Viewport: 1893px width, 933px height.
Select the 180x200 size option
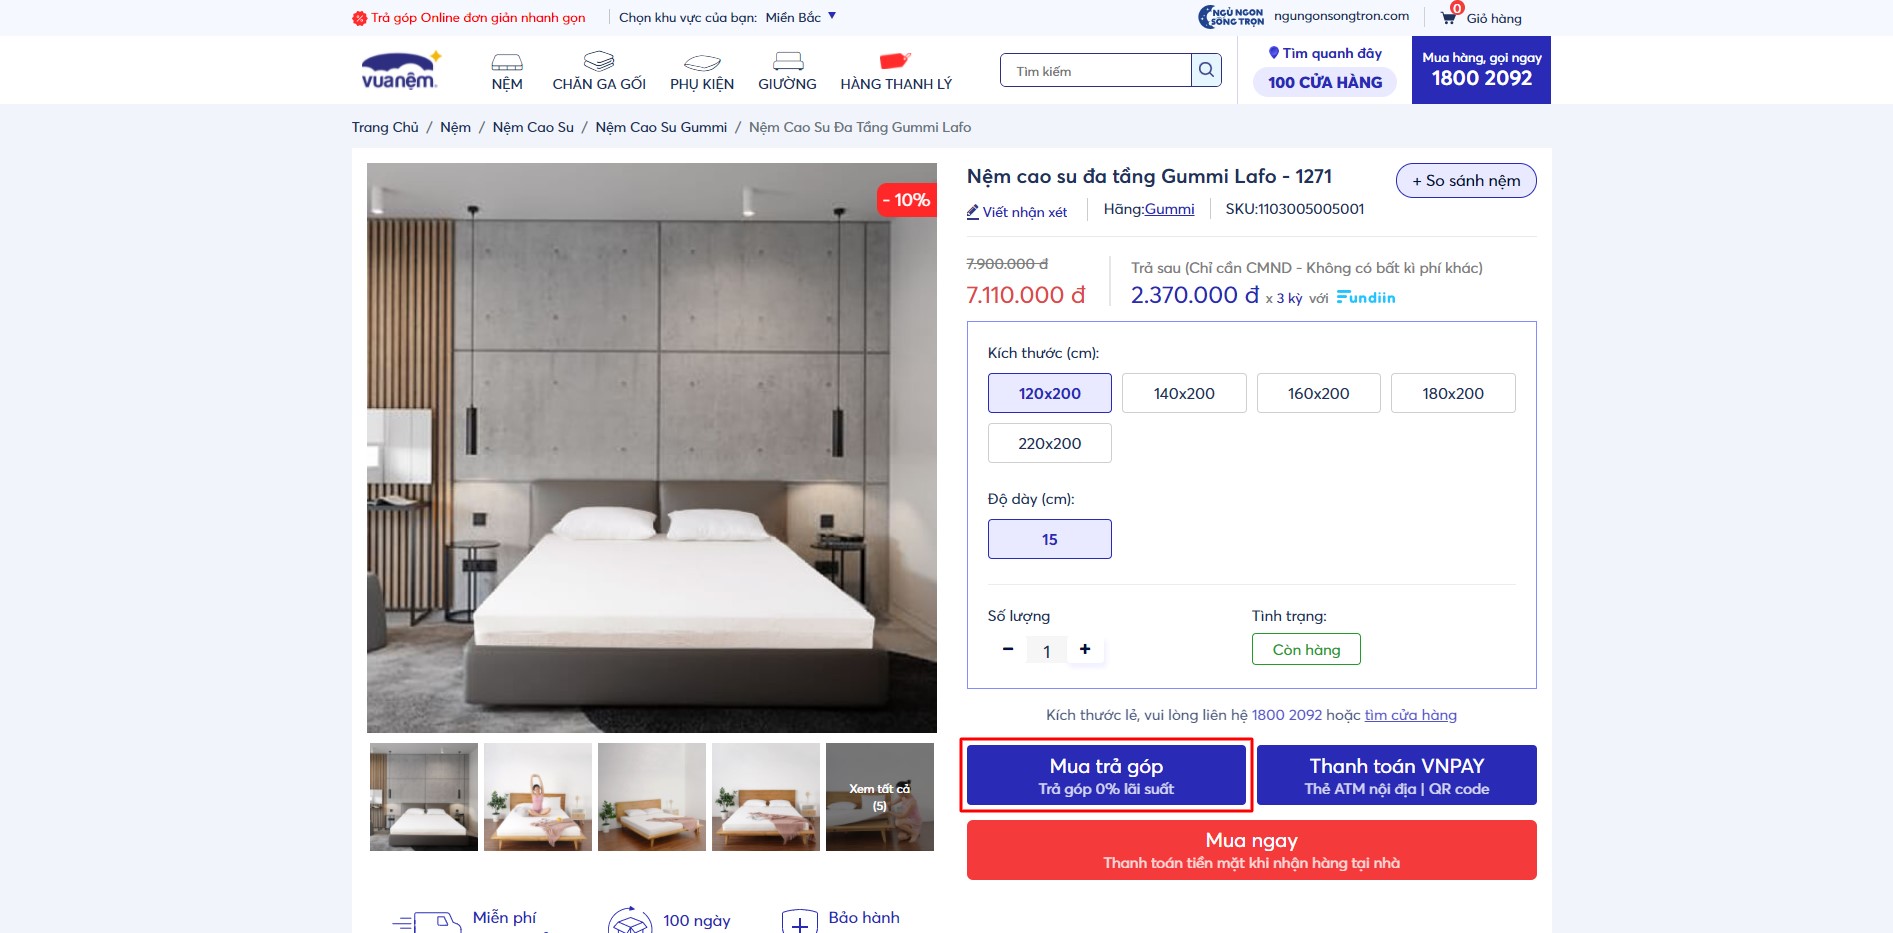click(x=1453, y=393)
